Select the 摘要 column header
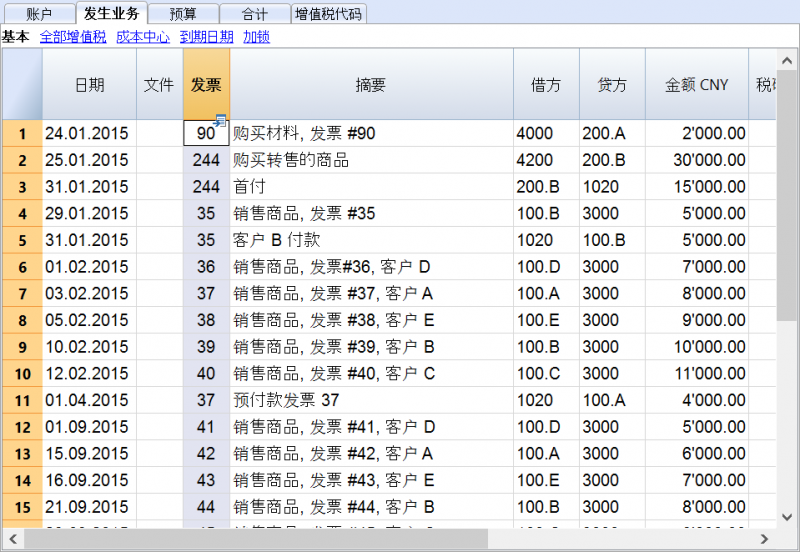 [x=371, y=84]
